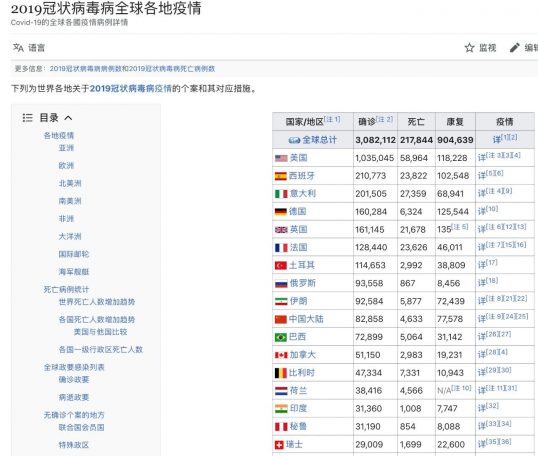
Task: Click the edit pencil icon
Action: (x=514, y=48)
